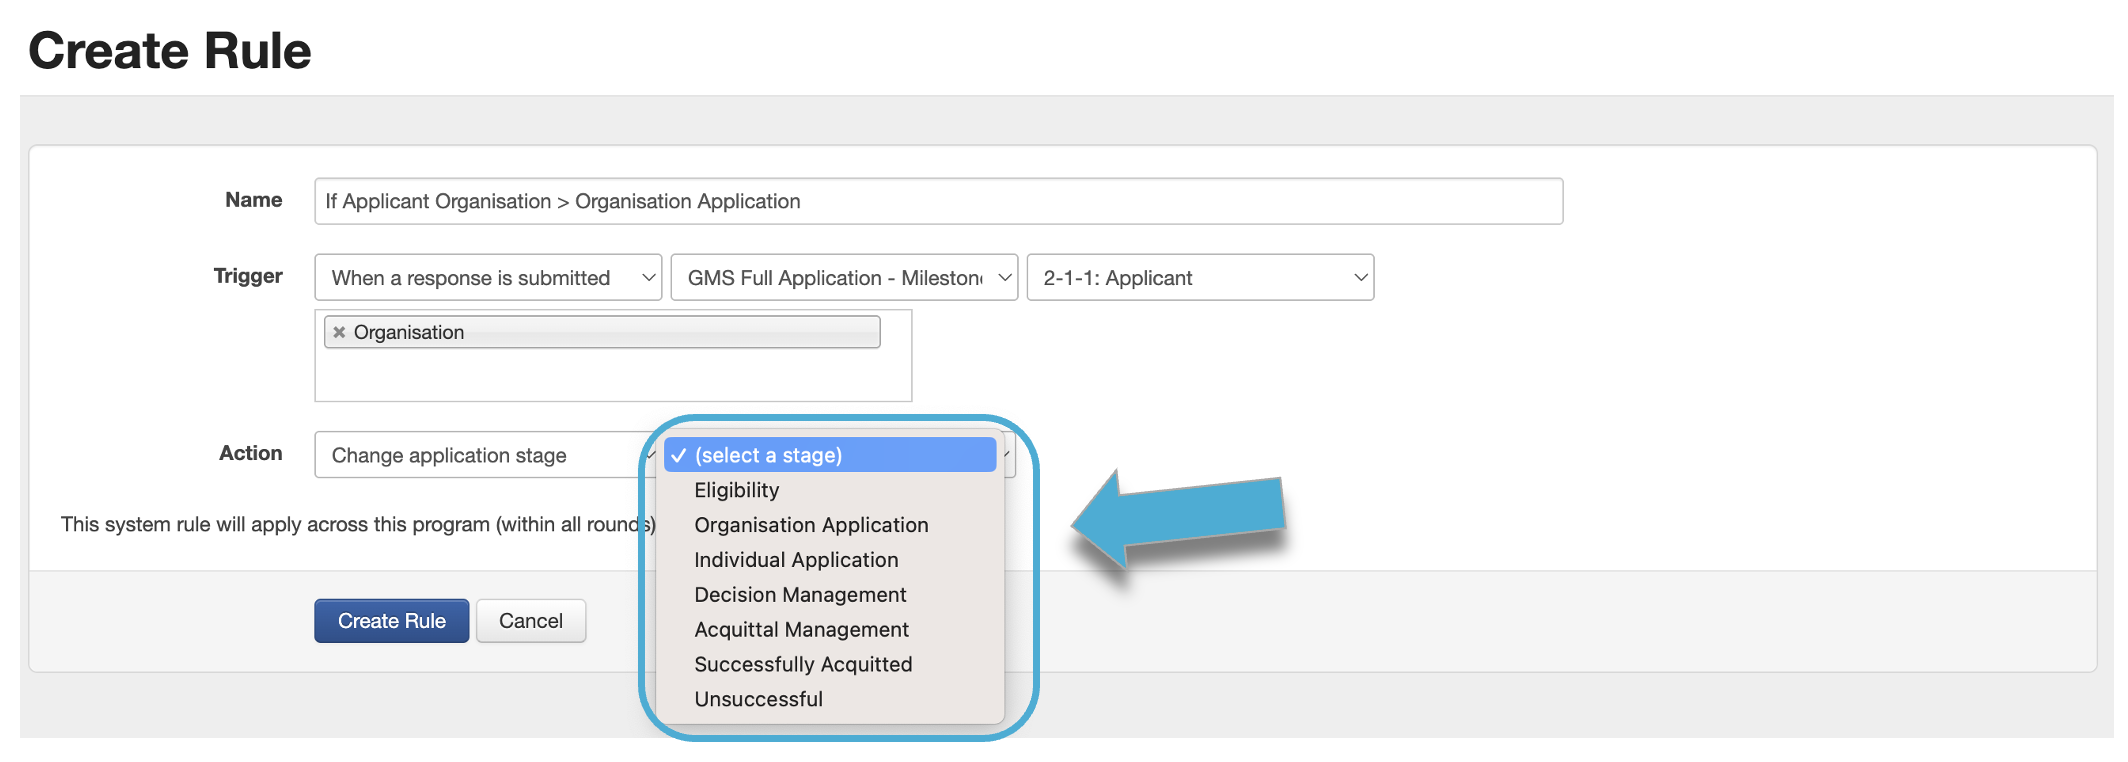Select the Acquittal Management stage
The width and height of the screenshot is (2128, 762).
(801, 630)
